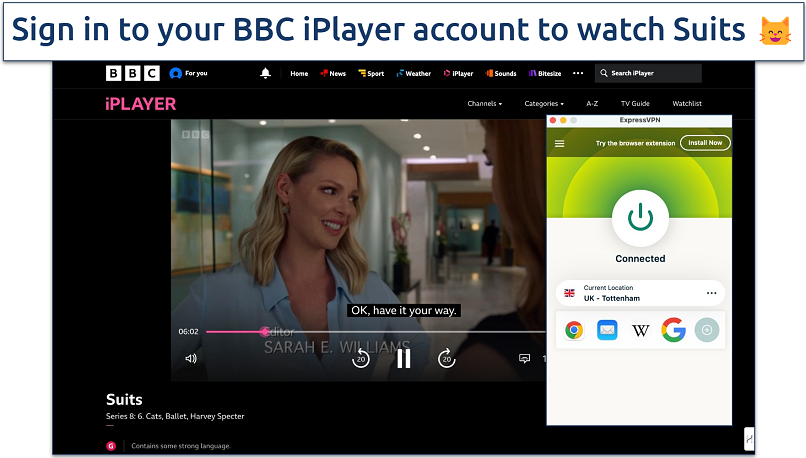Screen dimensions: 806x458
Task: Skip forward 20 seconds
Action: click(x=447, y=359)
